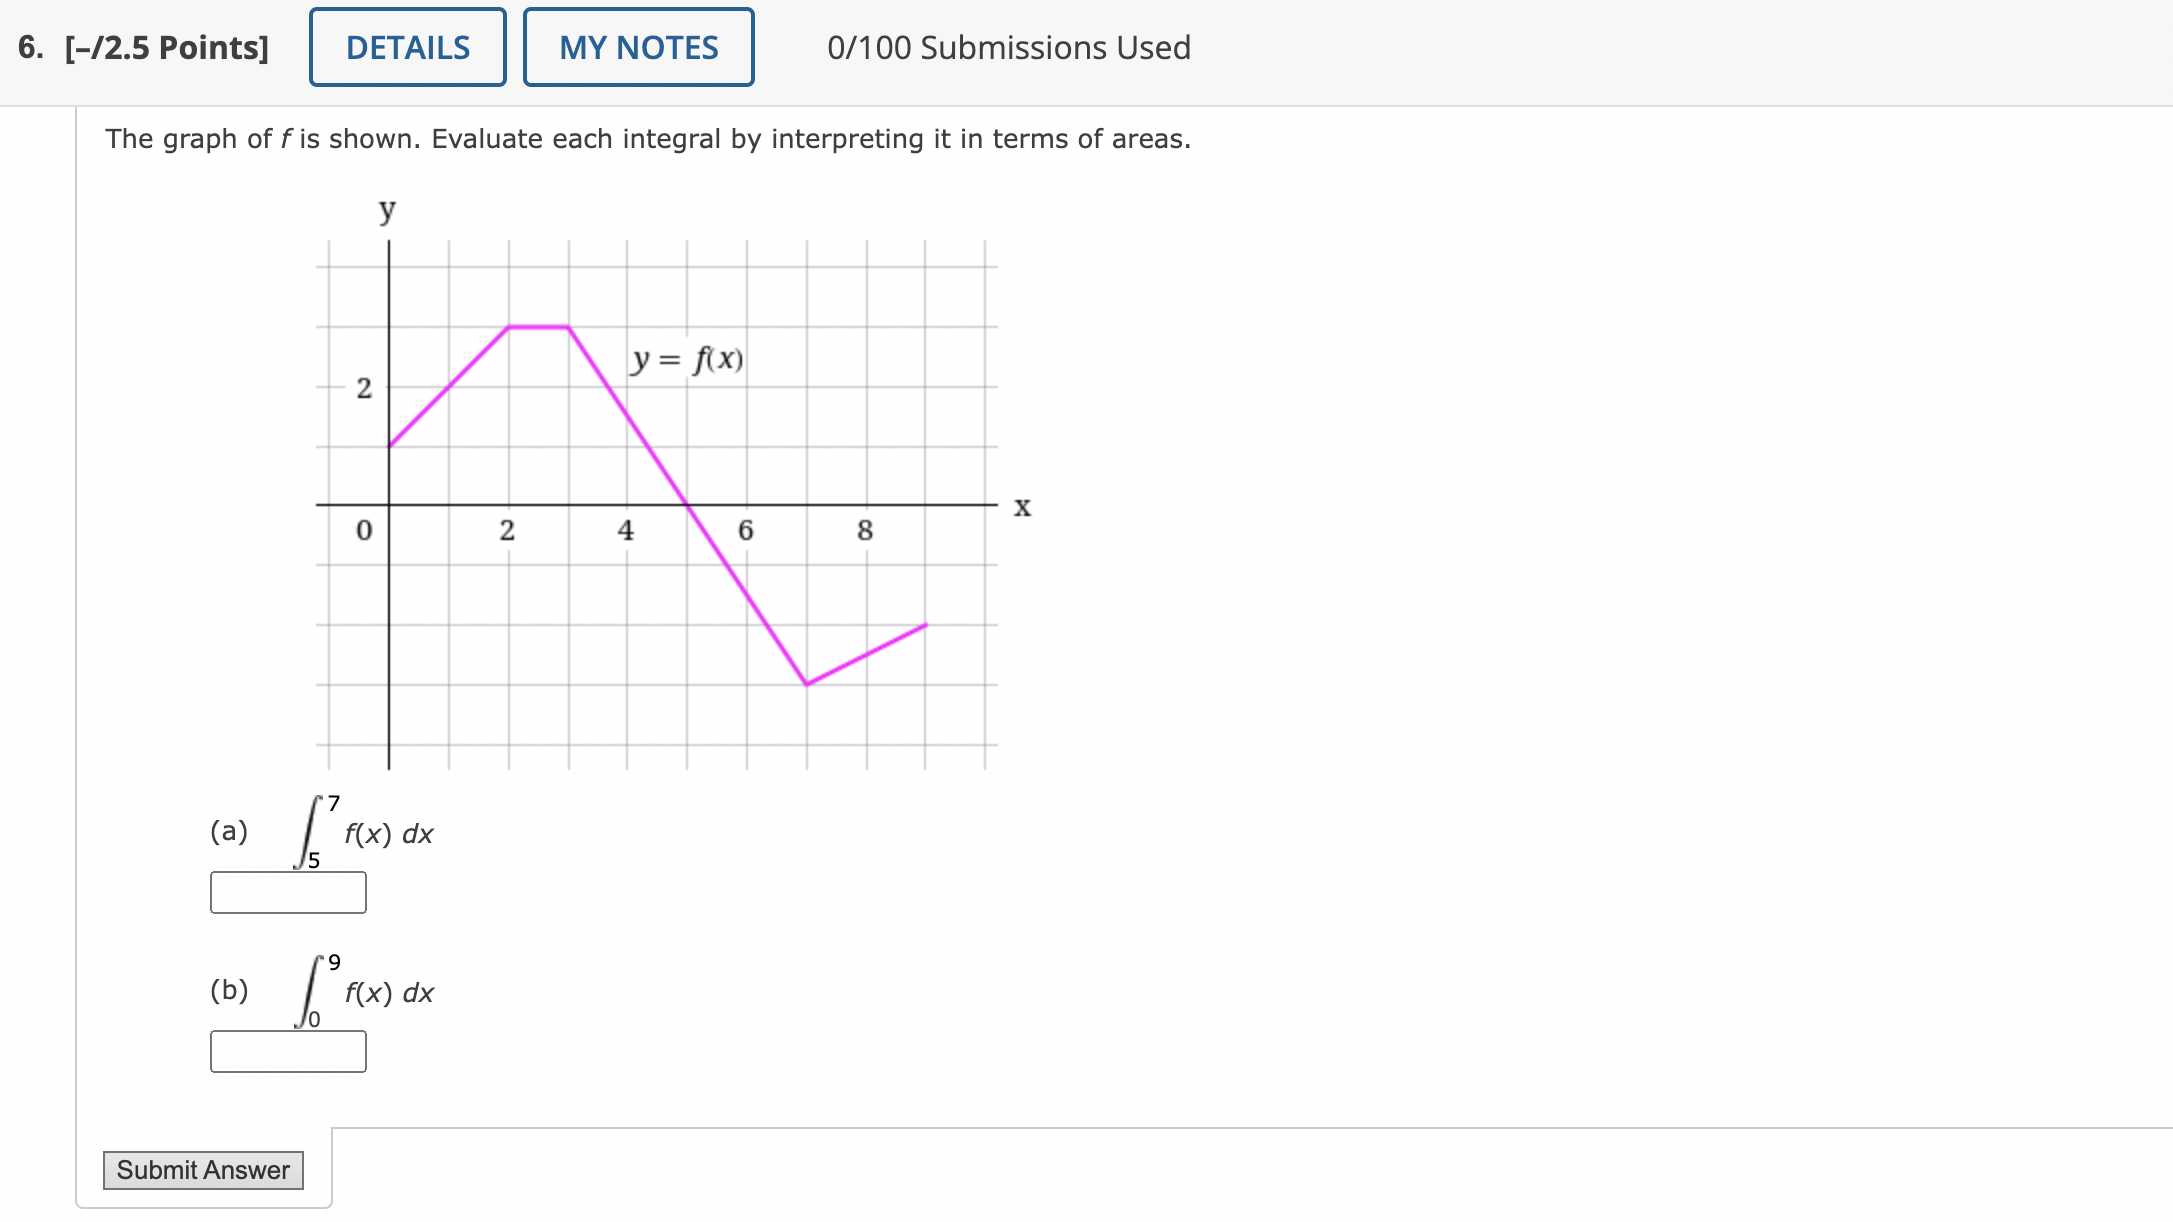Click the origin 0 on the graph
This screenshot has height=1222, width=2173.
pyautogui.click(x=362, y=531)
